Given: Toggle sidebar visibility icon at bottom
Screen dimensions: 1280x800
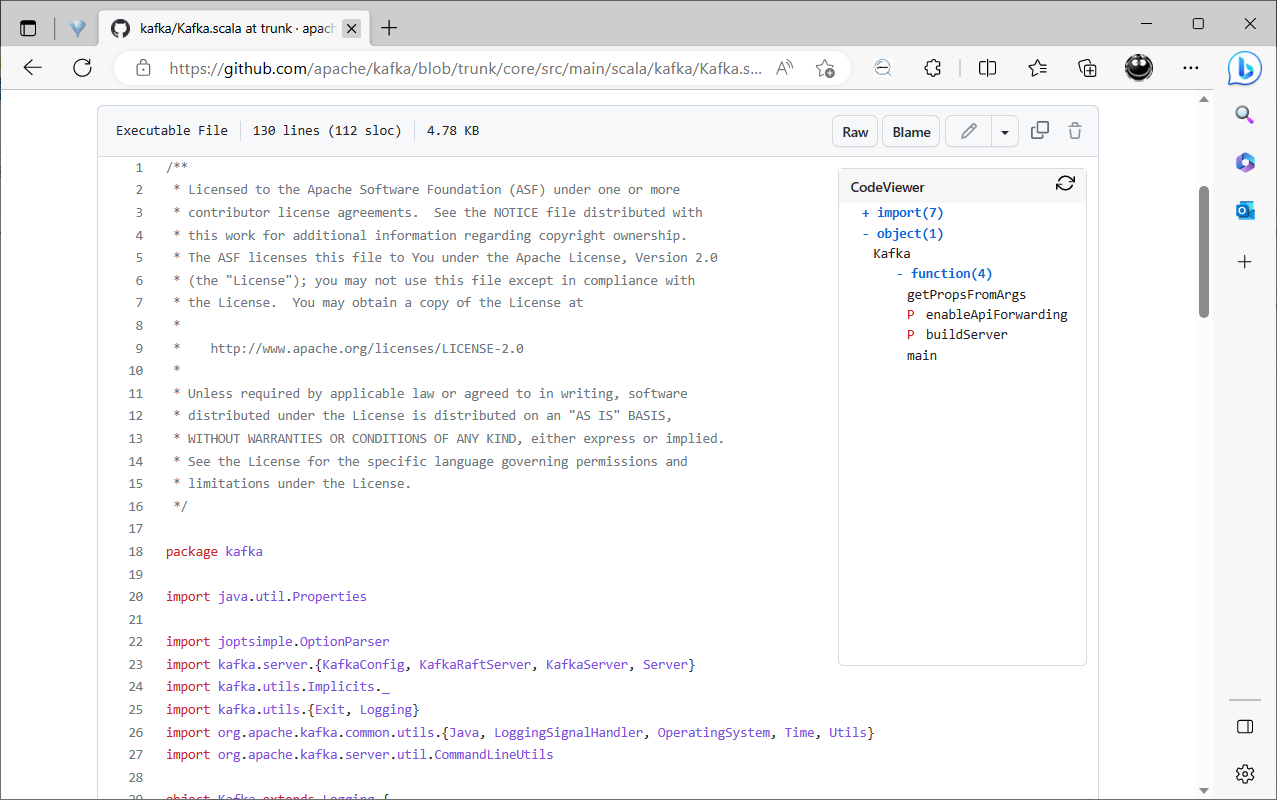Looking at the screenshot, I should pyautogui.click(x=1245, y=726).
